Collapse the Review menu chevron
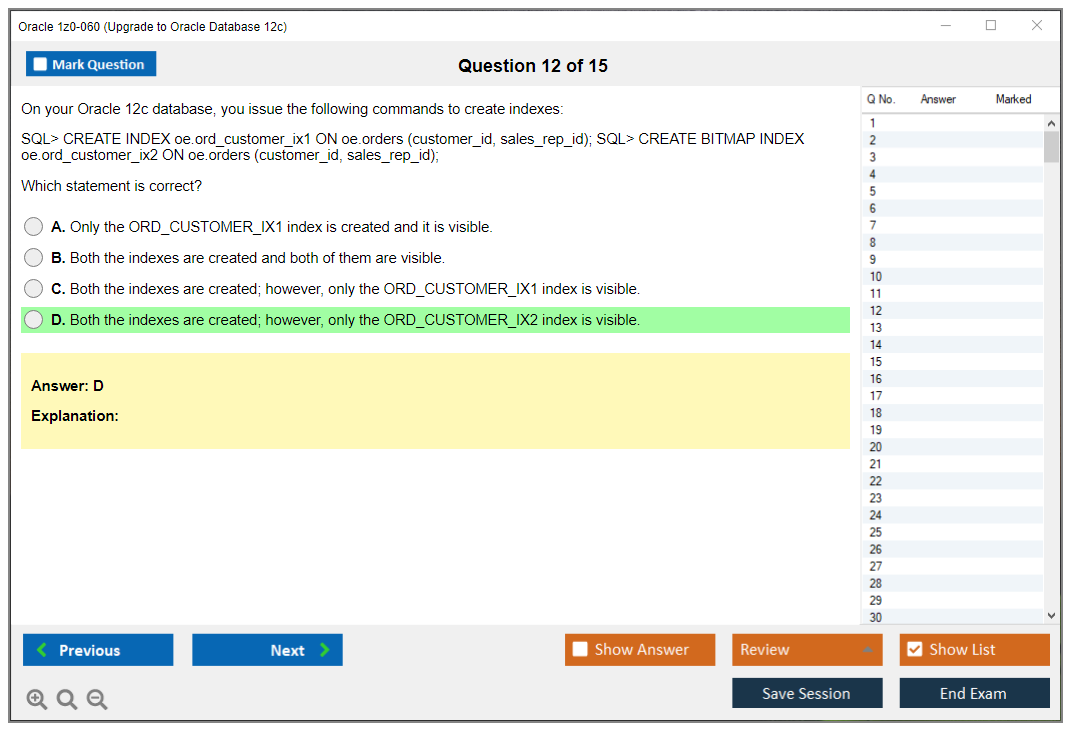Screen dimensions: 1075x735 click(868, 649)
